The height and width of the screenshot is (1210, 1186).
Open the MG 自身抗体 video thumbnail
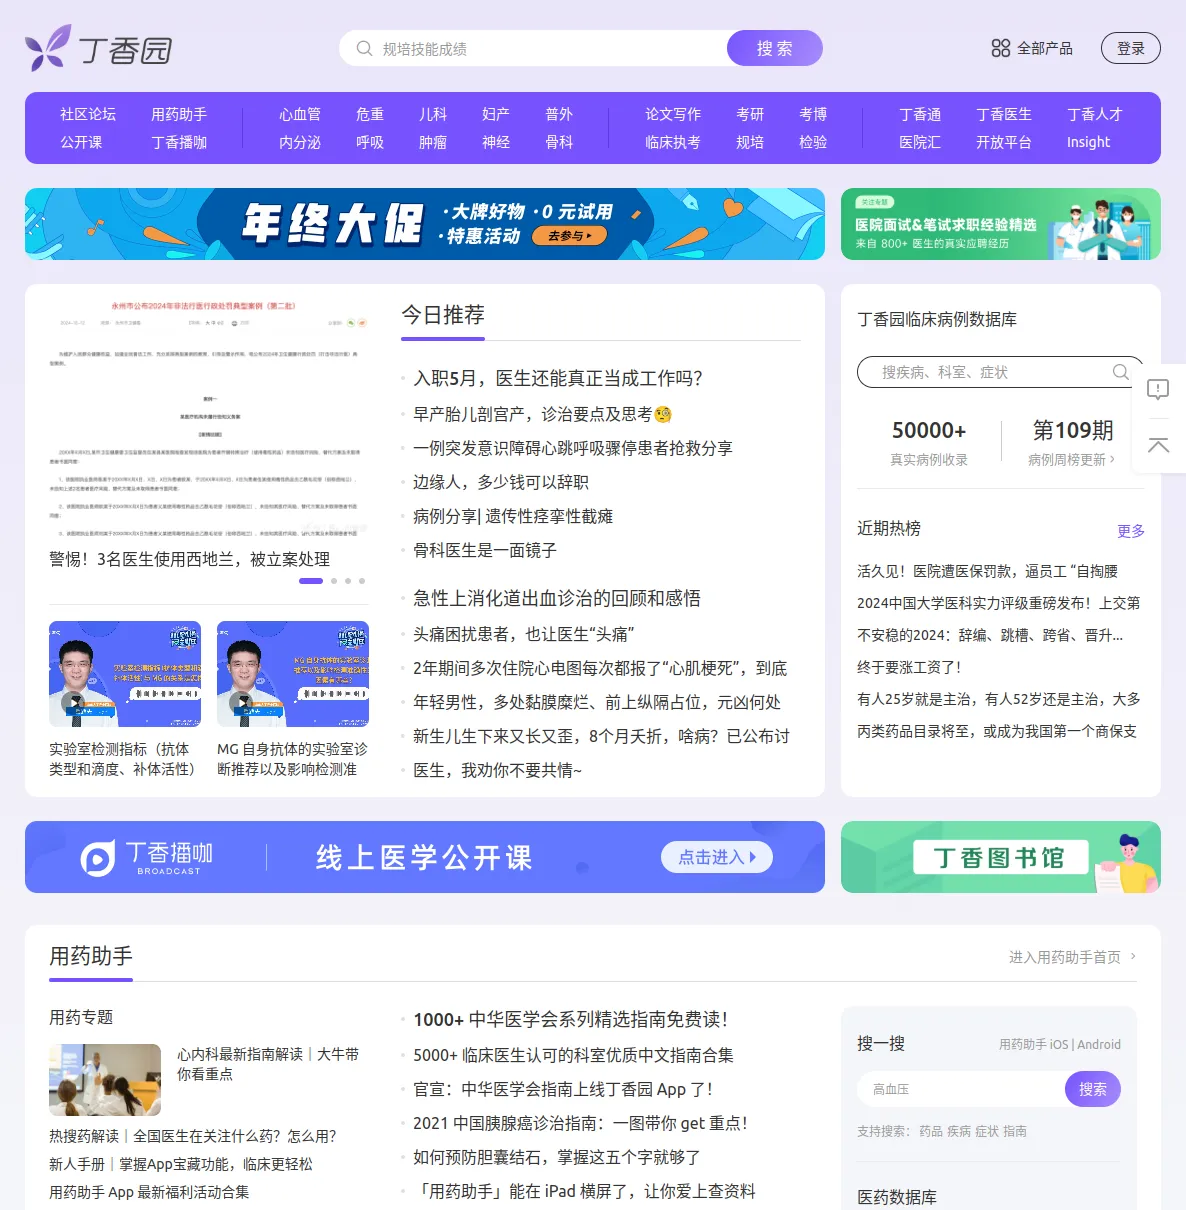click(x=293, y=674)
